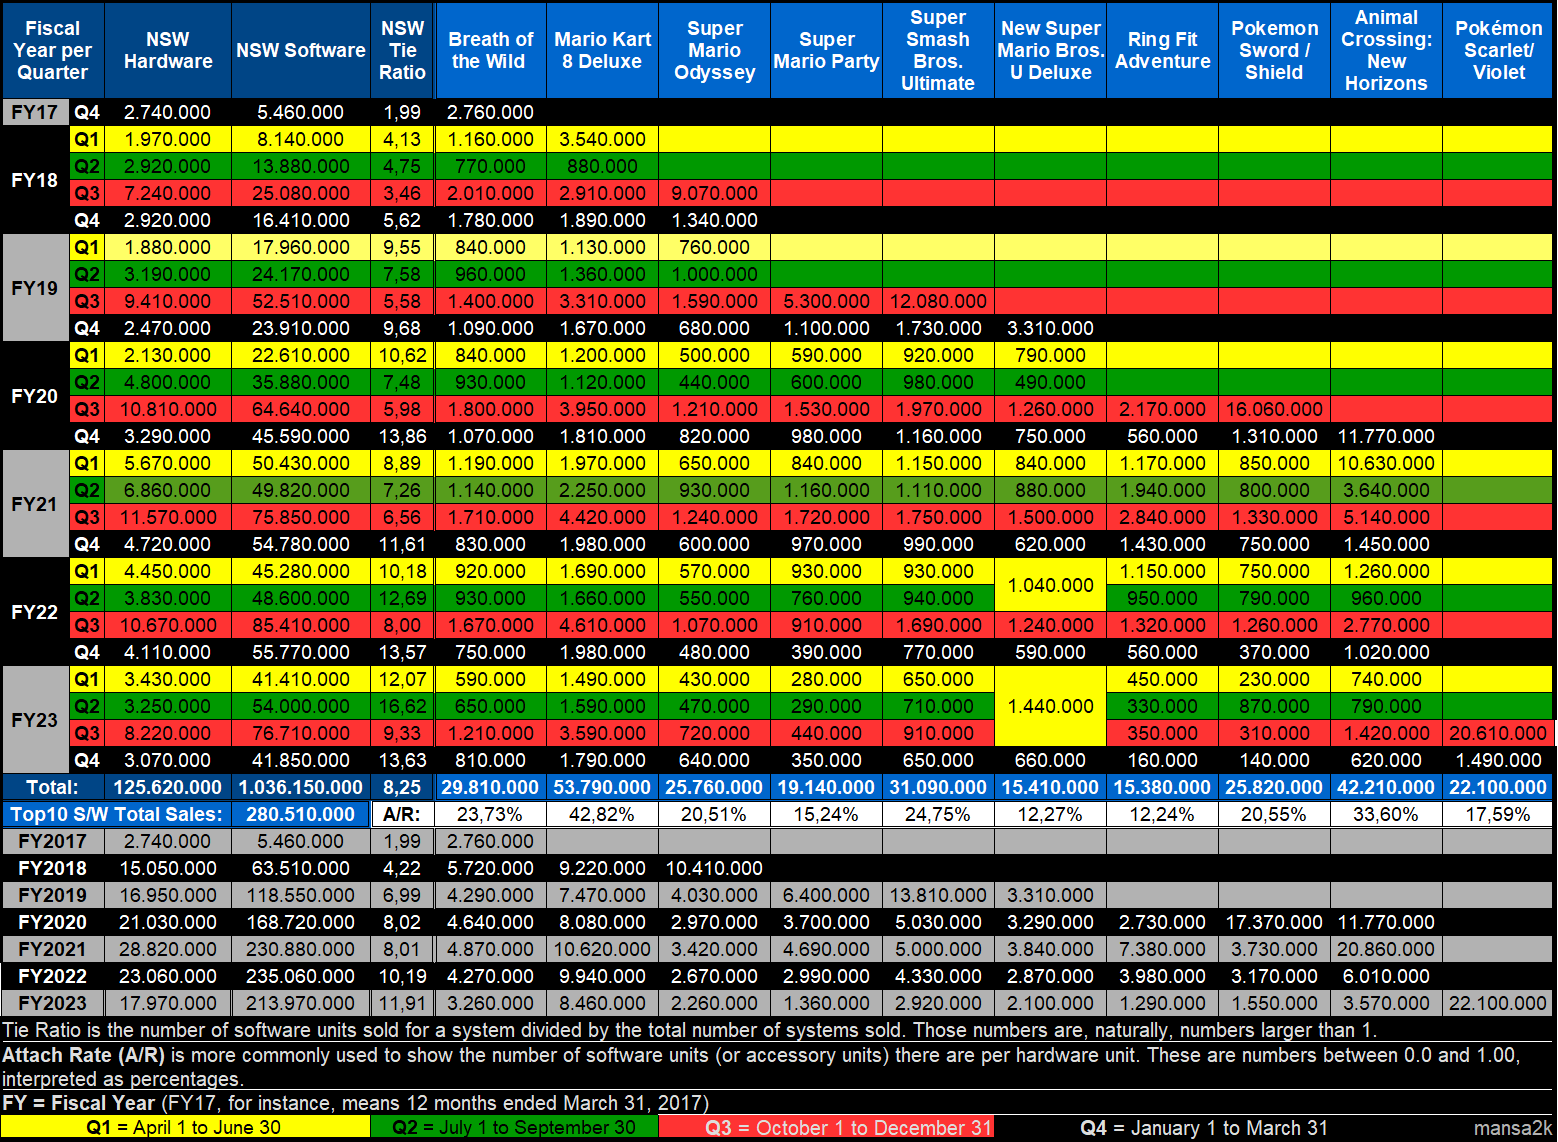Click the 16.060.000 Sword/Shield launch cell

(1275, 409)
